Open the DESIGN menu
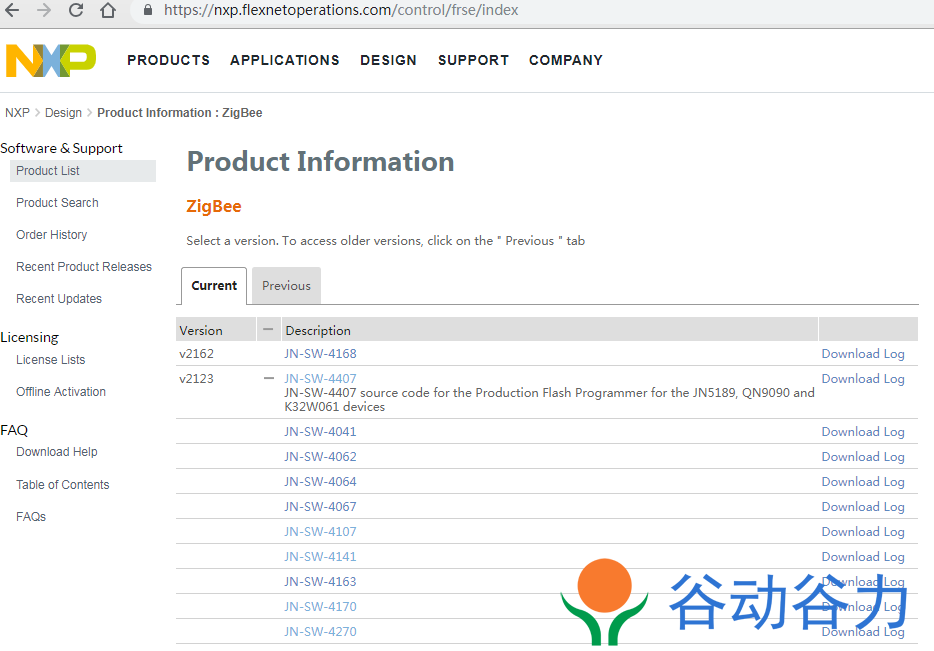 point(388,60)
